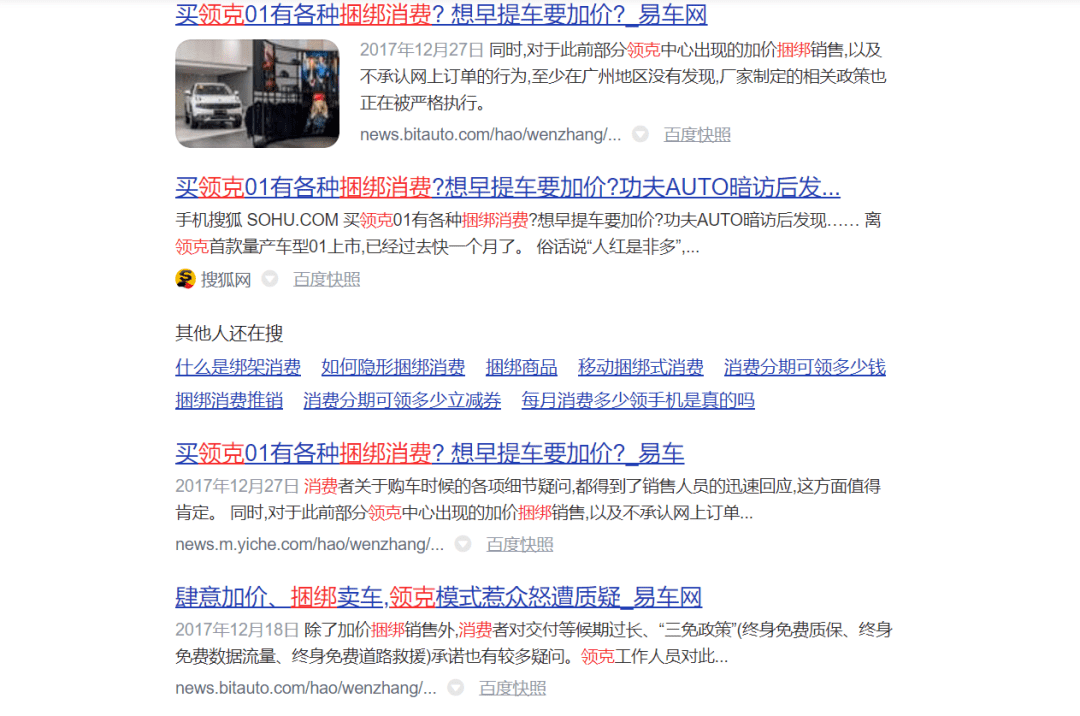This screenshot has width=1080, height=716.
Task: Click the 搜狐网 source name
Action: point(226,280)
